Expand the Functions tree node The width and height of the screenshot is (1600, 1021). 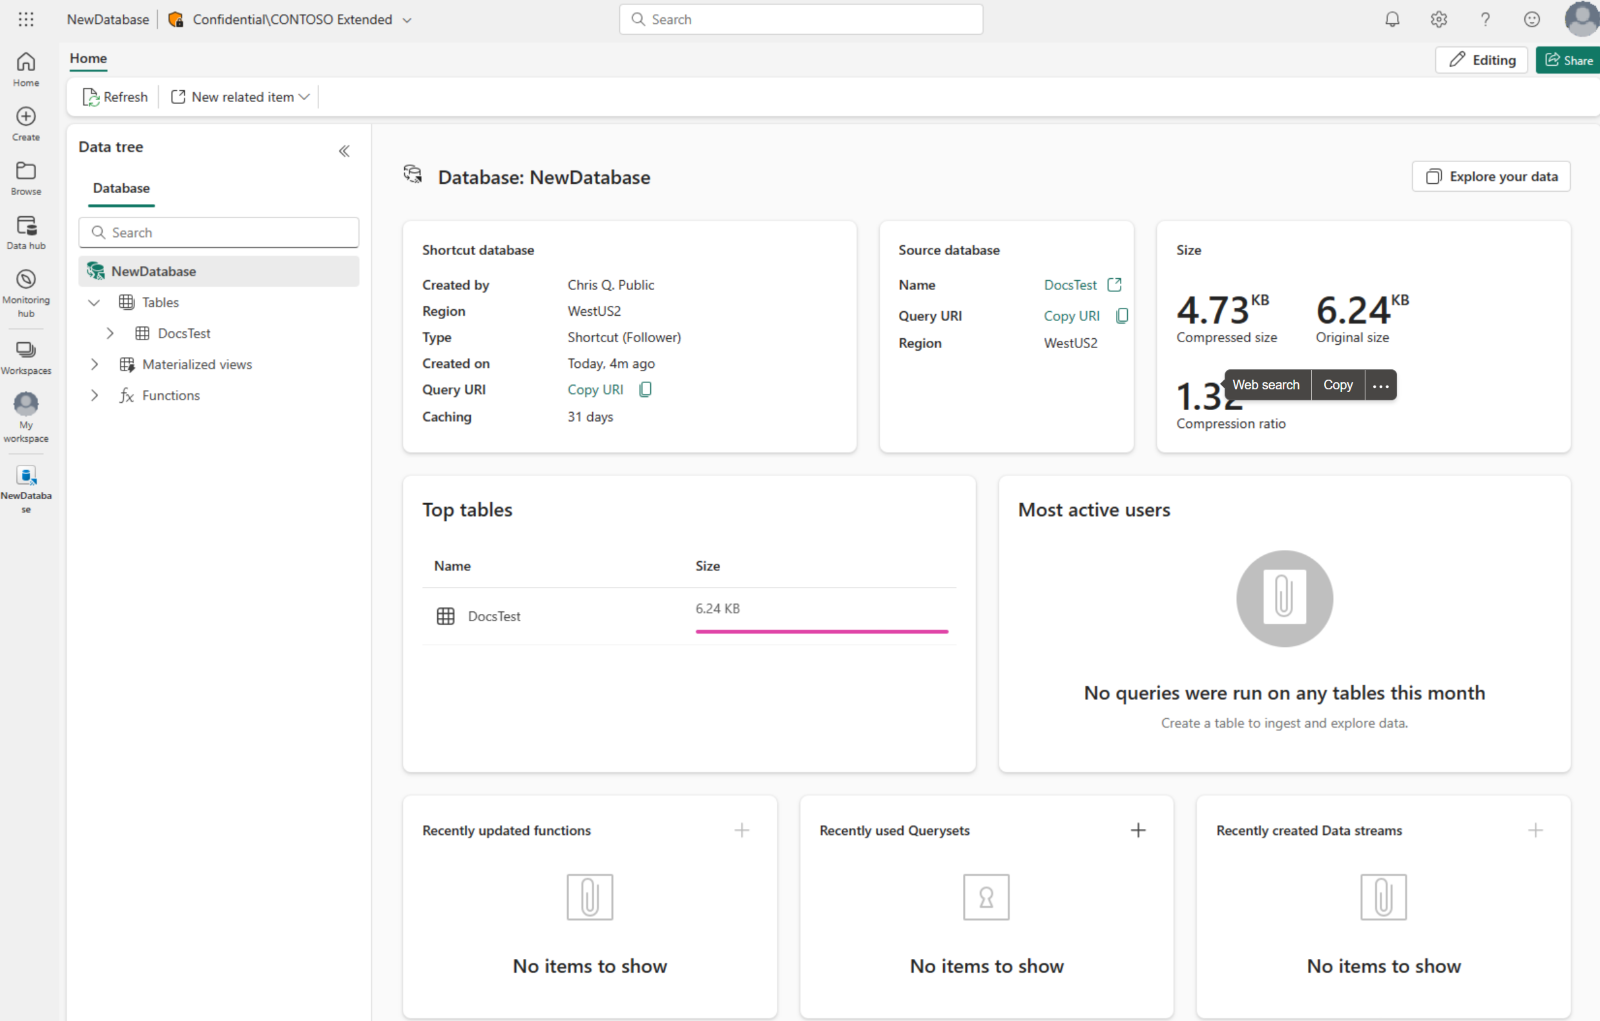tap(94, 395)
